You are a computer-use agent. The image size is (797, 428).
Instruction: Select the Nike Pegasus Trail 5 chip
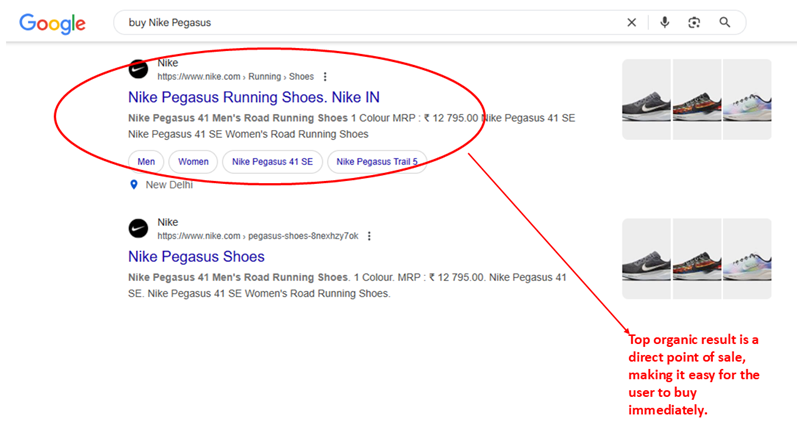tap(377, 162)
